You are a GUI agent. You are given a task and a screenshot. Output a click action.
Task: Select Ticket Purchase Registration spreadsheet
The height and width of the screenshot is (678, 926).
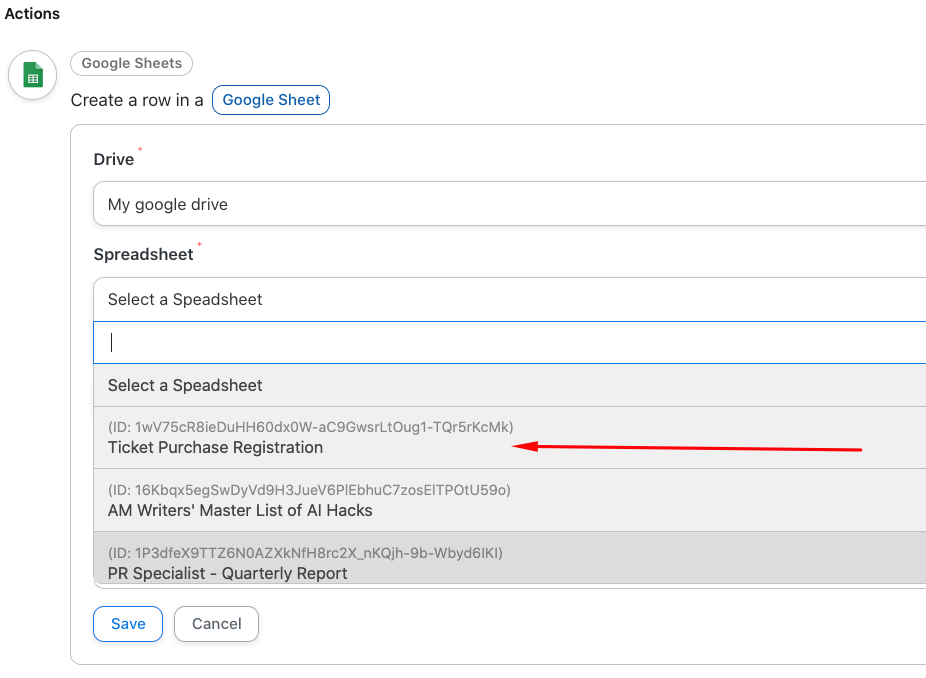coord(215,448)
